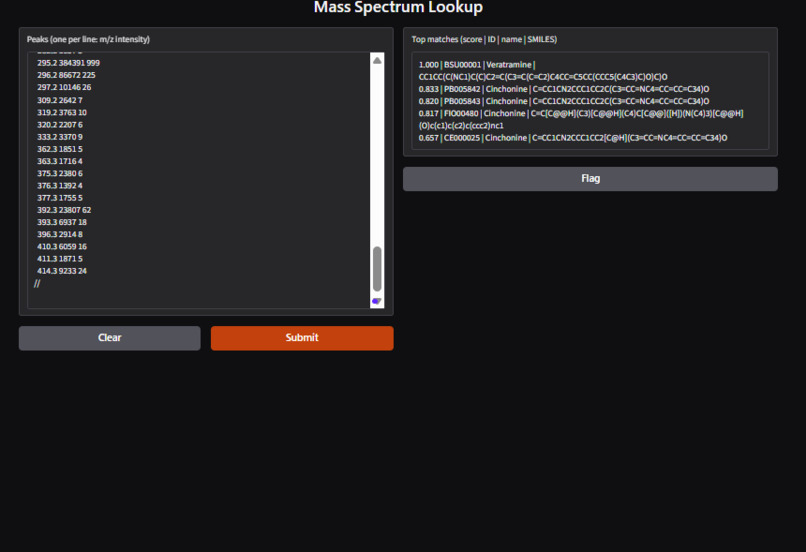This screenshot has height=552, width=806.
Task: Flag the current match results
Action: click(x=590, y=178)
